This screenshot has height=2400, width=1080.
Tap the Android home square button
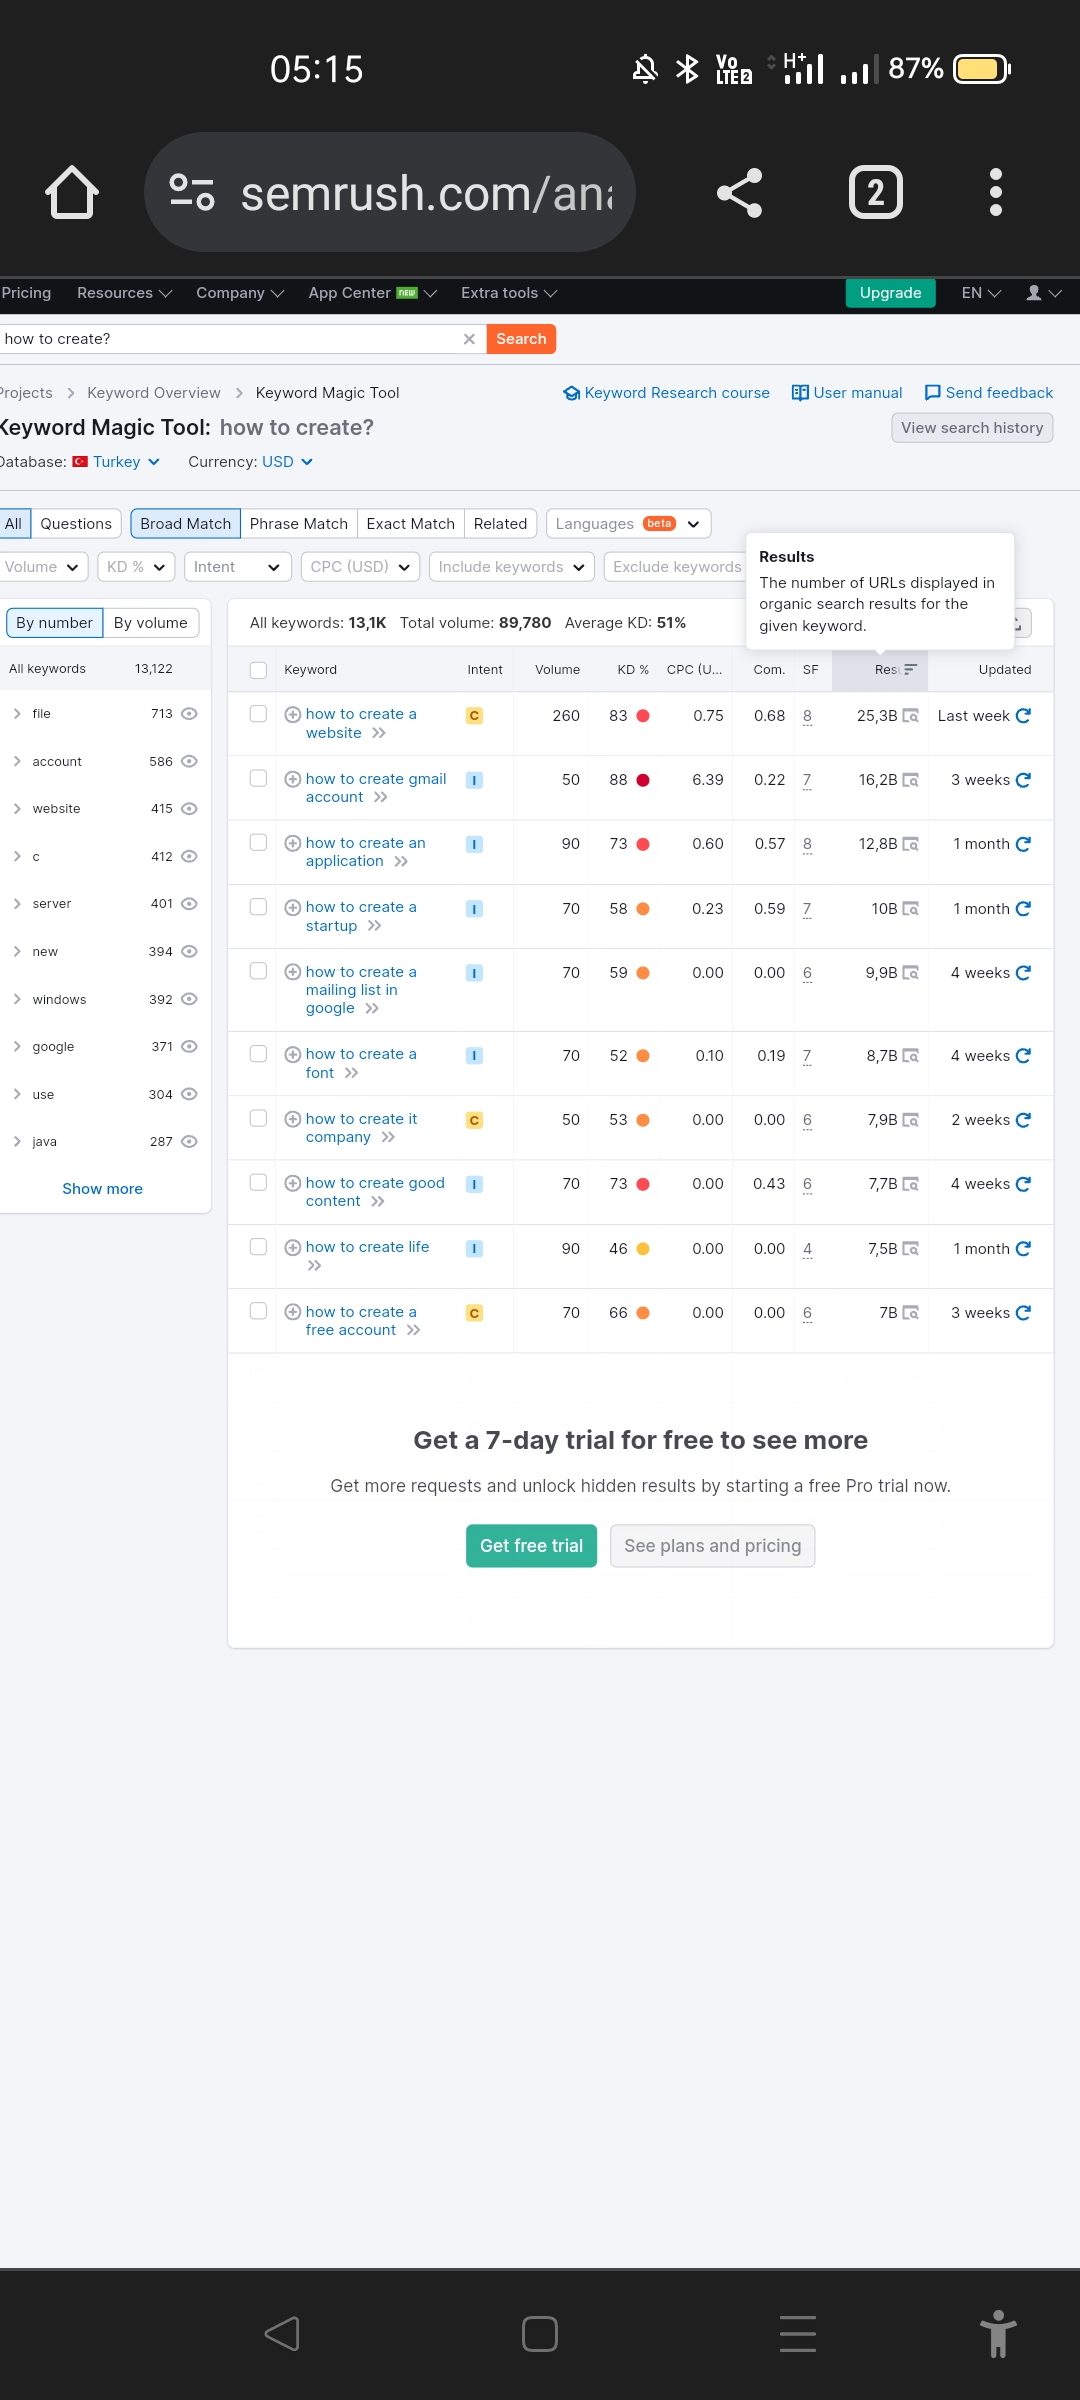[540, 2334]
